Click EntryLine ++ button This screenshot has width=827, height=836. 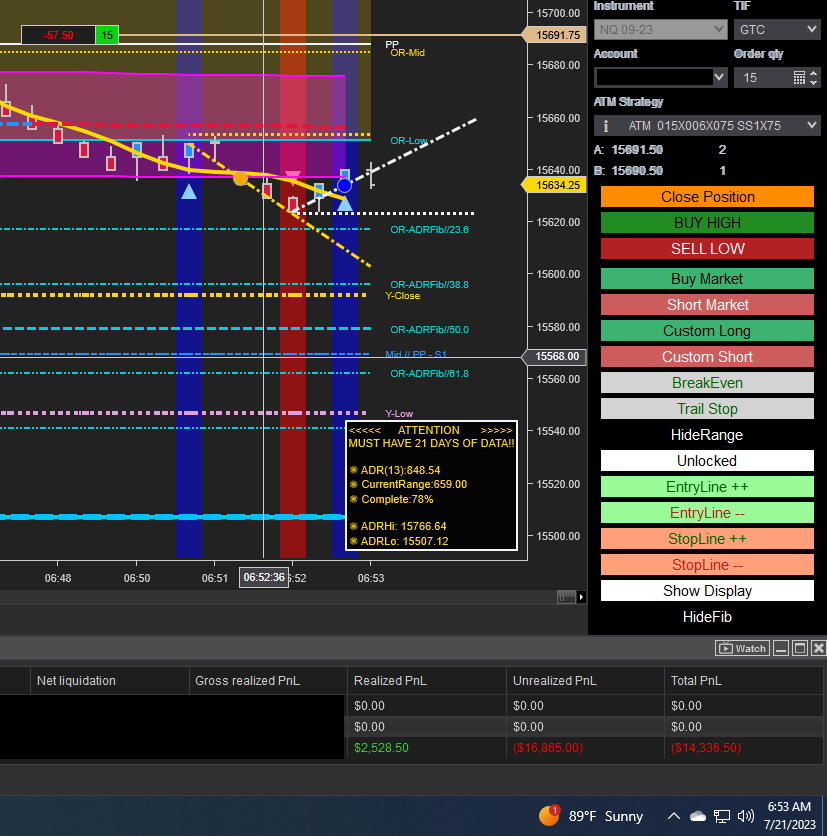click(707, 487)
